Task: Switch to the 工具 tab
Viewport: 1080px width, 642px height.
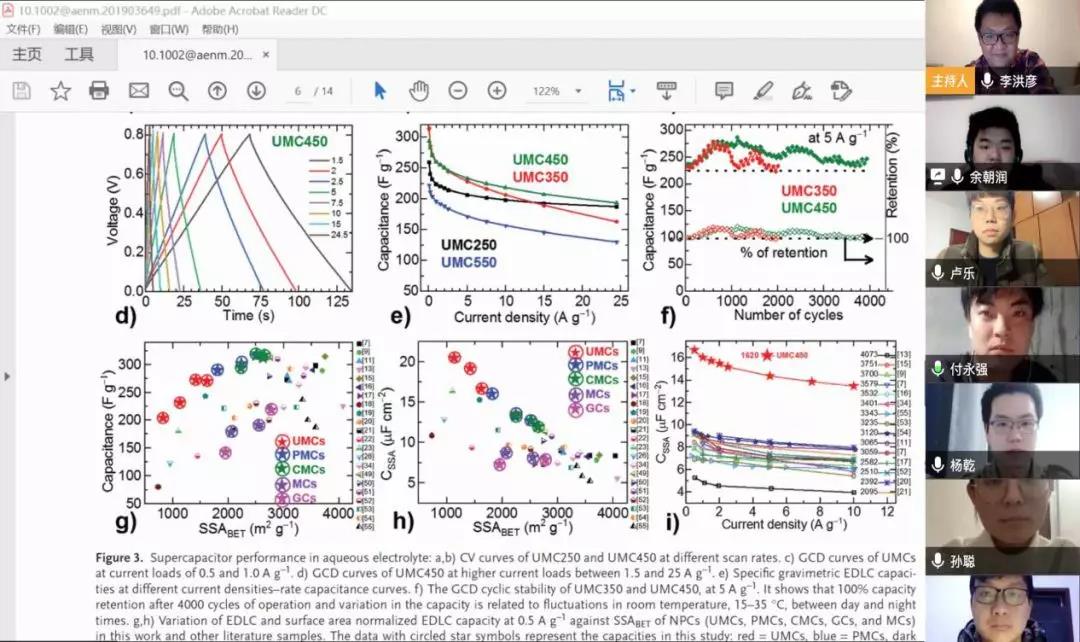Action: (x=79, y=54)
